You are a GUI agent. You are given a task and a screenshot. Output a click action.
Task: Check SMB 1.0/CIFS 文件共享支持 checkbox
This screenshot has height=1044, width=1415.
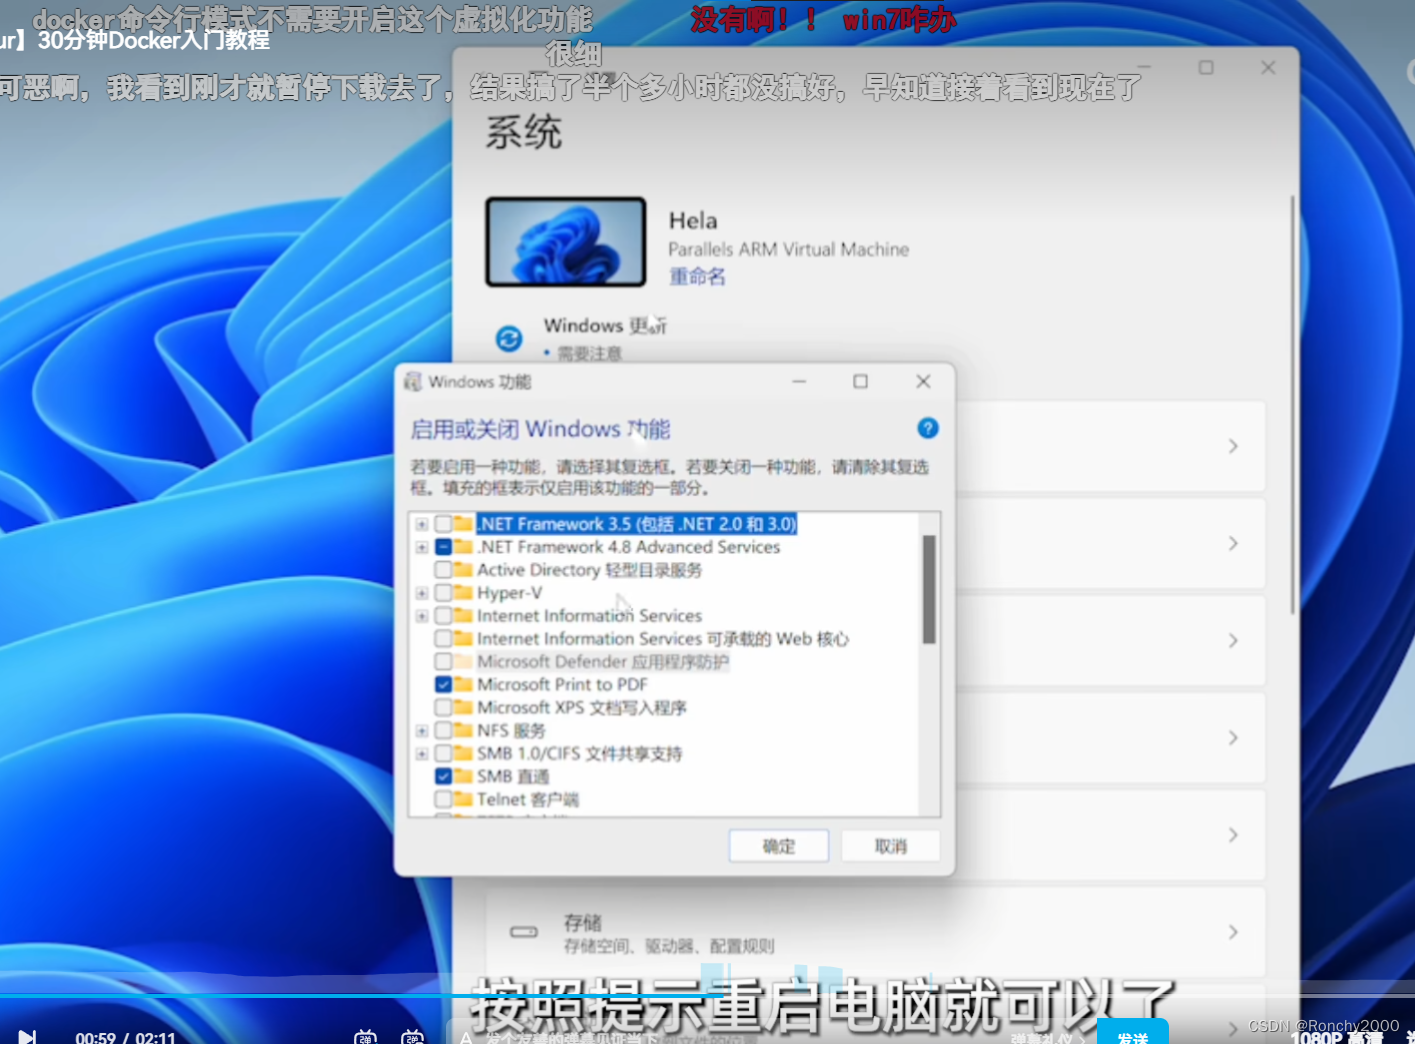443,754
